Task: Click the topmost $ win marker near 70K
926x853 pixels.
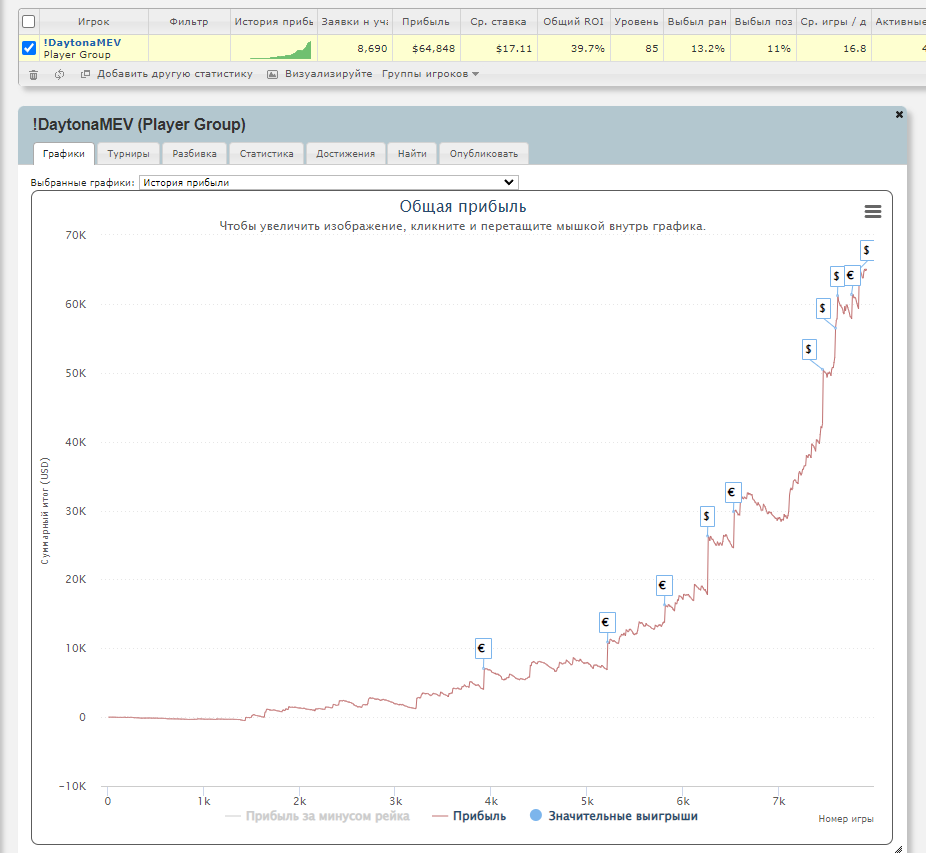Action: click(x=866, y=250)
